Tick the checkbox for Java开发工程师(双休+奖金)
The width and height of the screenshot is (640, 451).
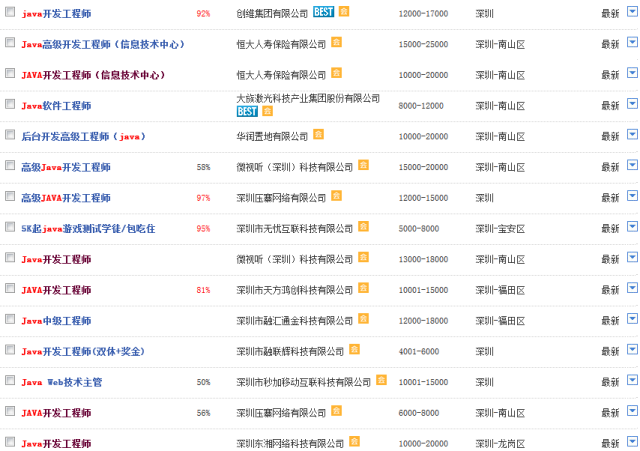(10, 350)
